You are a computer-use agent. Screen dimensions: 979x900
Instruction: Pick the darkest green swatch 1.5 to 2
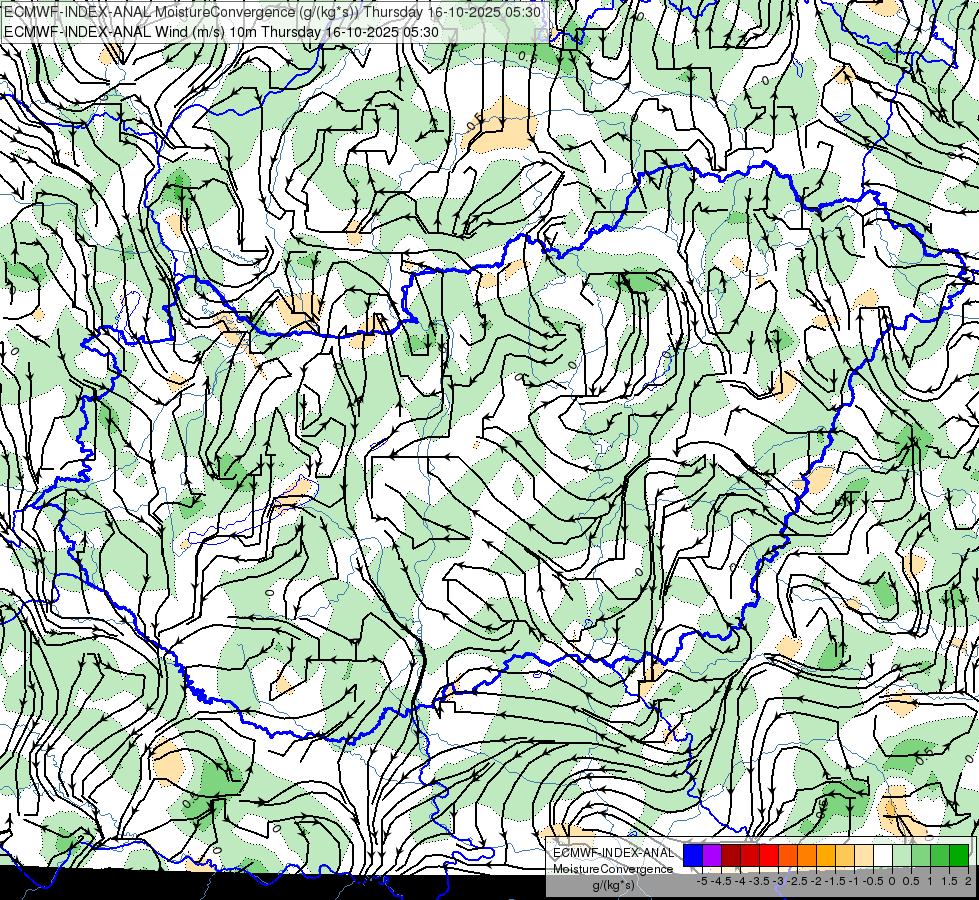coord(959,855)
